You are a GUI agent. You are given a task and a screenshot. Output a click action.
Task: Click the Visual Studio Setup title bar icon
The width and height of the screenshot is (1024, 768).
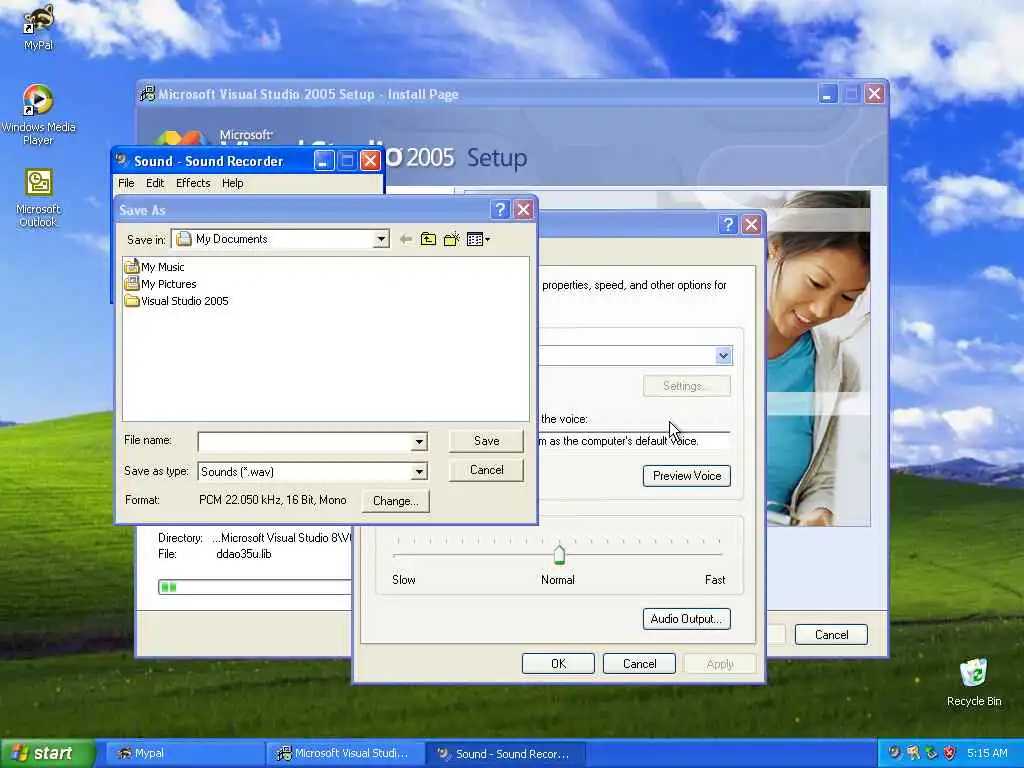pyautogui.click(x=148, y=94)
